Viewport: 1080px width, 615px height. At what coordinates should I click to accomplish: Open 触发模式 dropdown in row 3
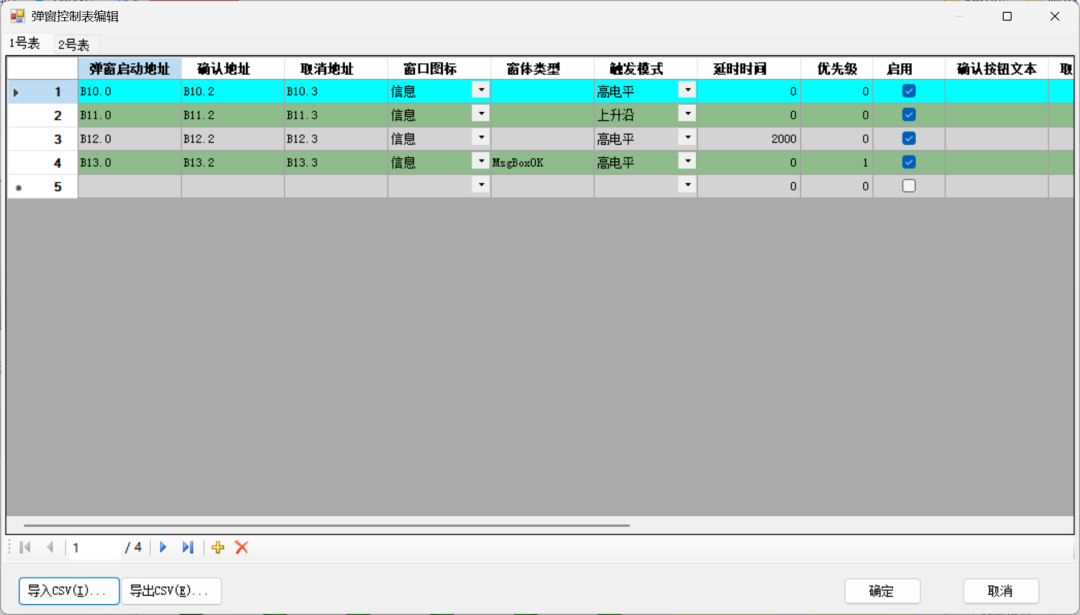coord(687,138)
